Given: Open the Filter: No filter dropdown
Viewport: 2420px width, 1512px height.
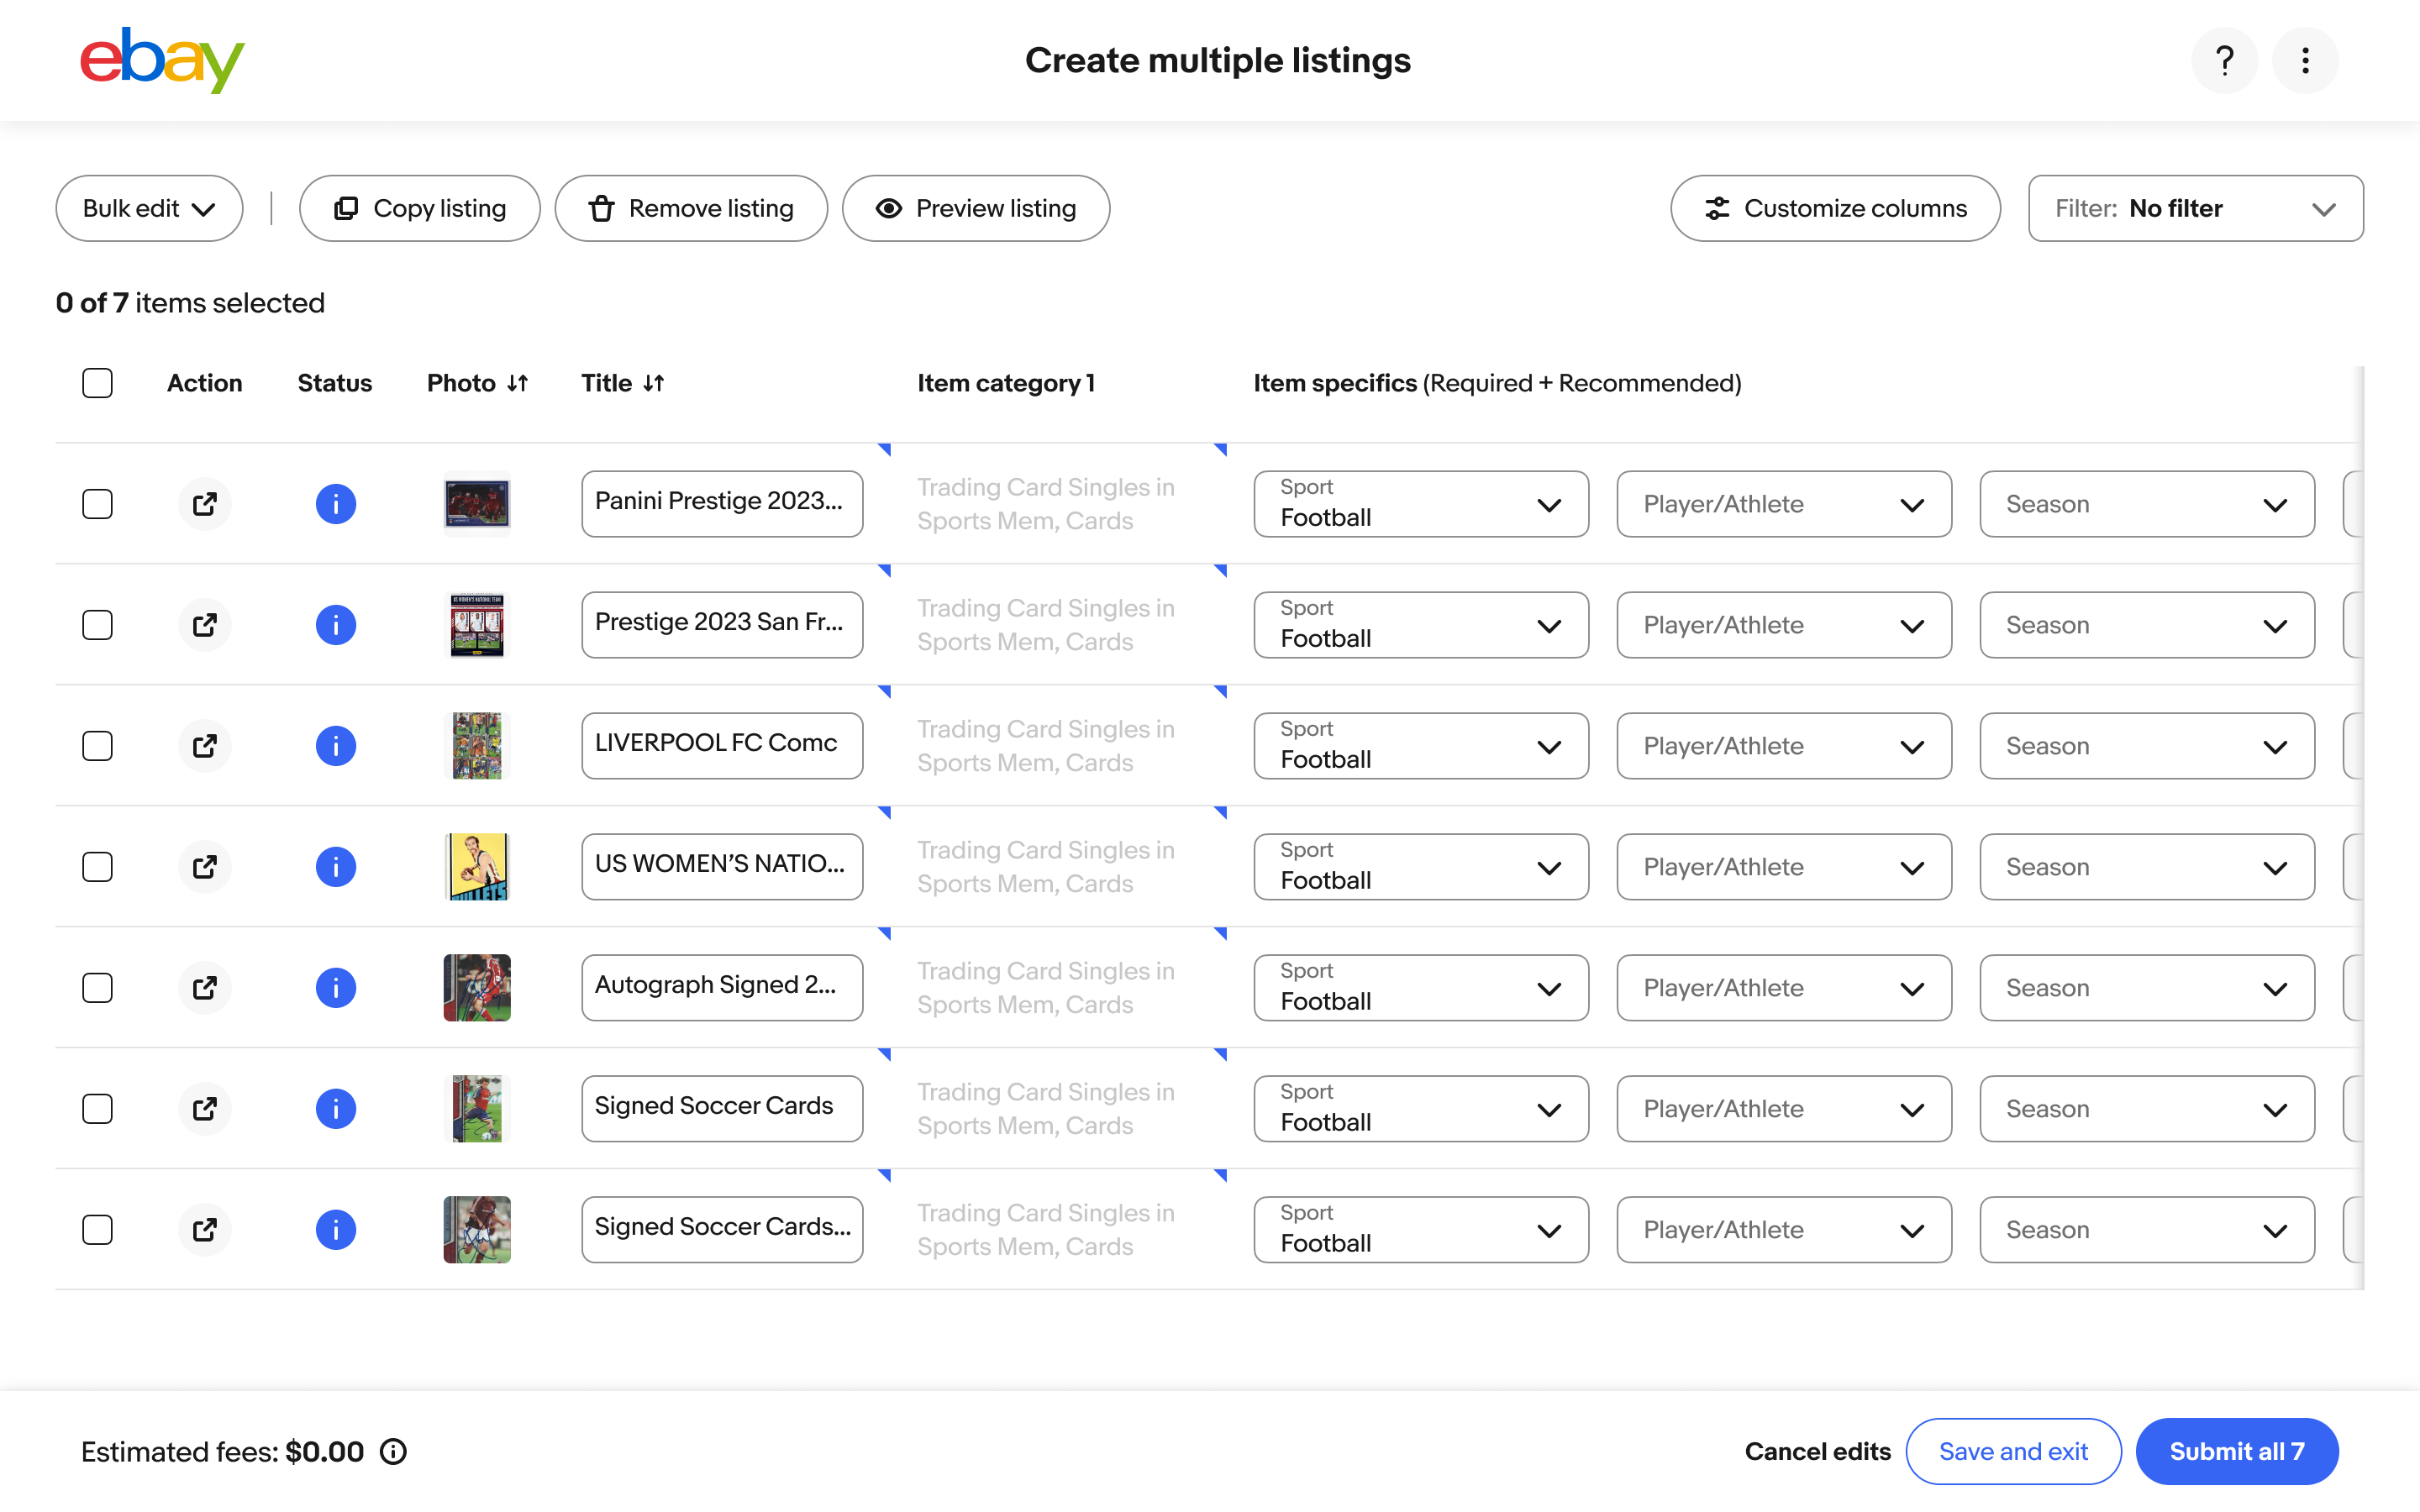Looking at the screenshot, I should 2195,208.
